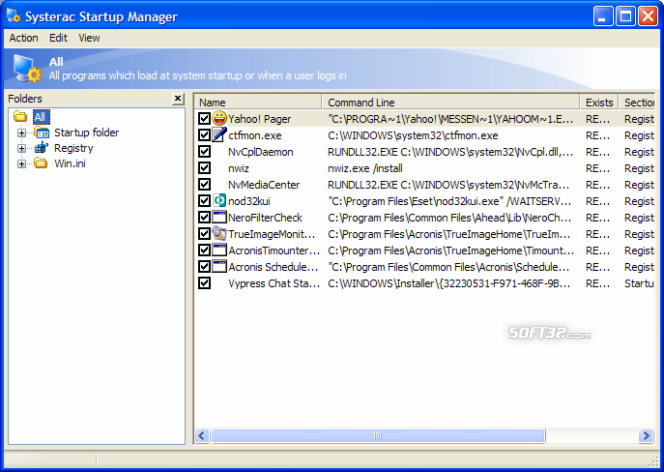This screenshot has width=664, height=472.
Task: Click the All folder icon in tree
Action: pyautogui.click(x=20, y=116)
